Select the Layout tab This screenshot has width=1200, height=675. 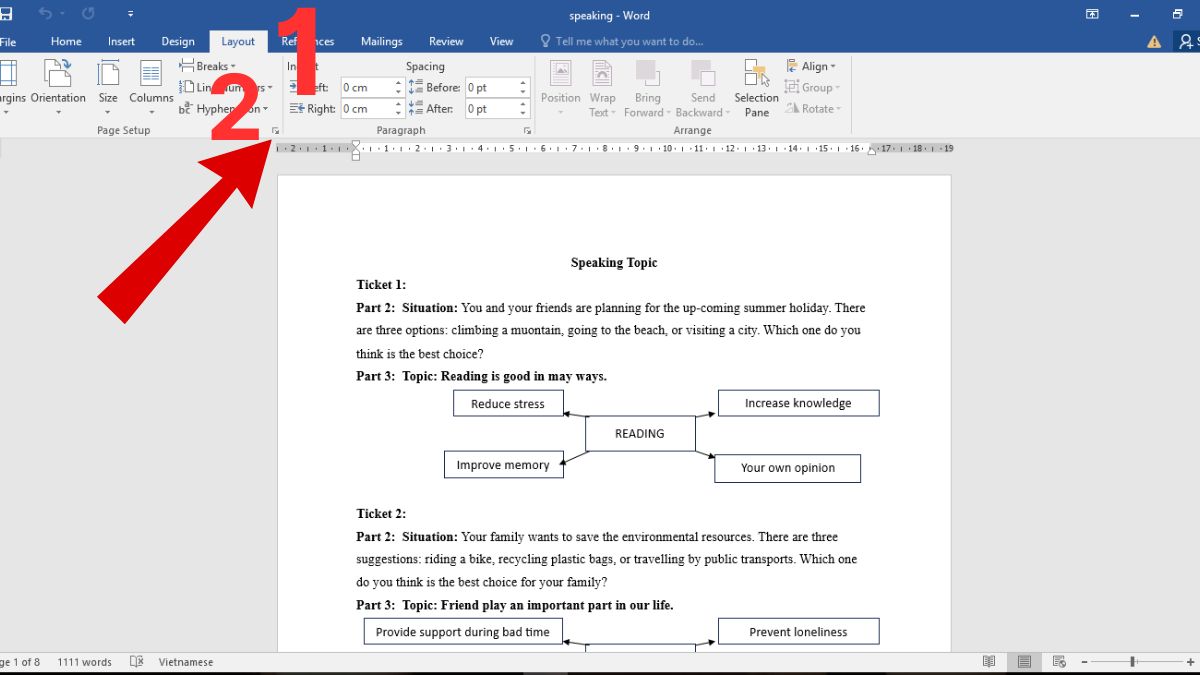click(238, 42)
